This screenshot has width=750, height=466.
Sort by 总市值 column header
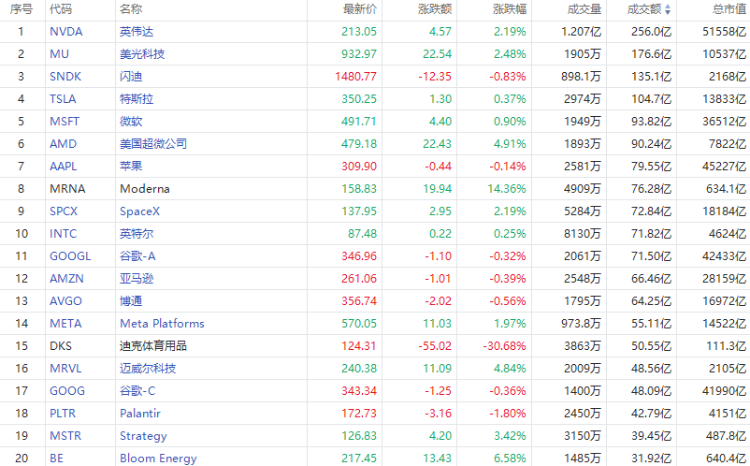[x=729, y=9]
